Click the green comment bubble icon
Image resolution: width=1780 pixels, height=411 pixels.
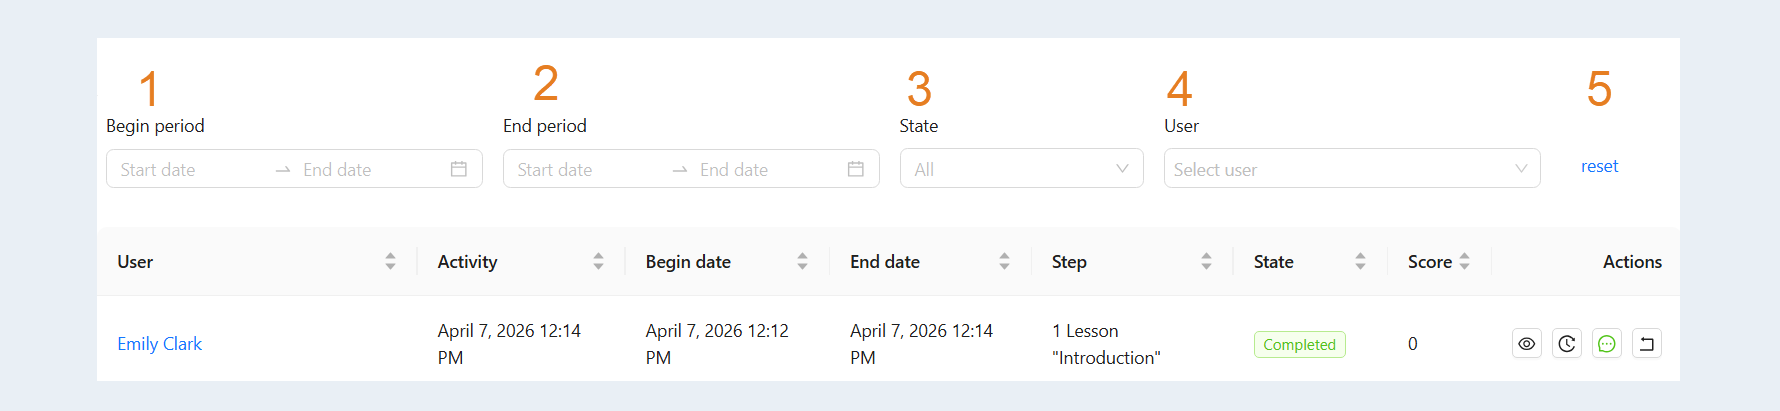tap(1606, 344)
